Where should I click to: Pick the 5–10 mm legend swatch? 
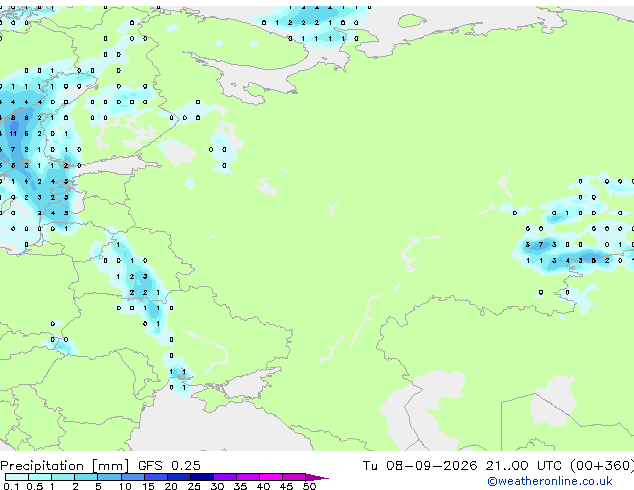pos(109,477)
